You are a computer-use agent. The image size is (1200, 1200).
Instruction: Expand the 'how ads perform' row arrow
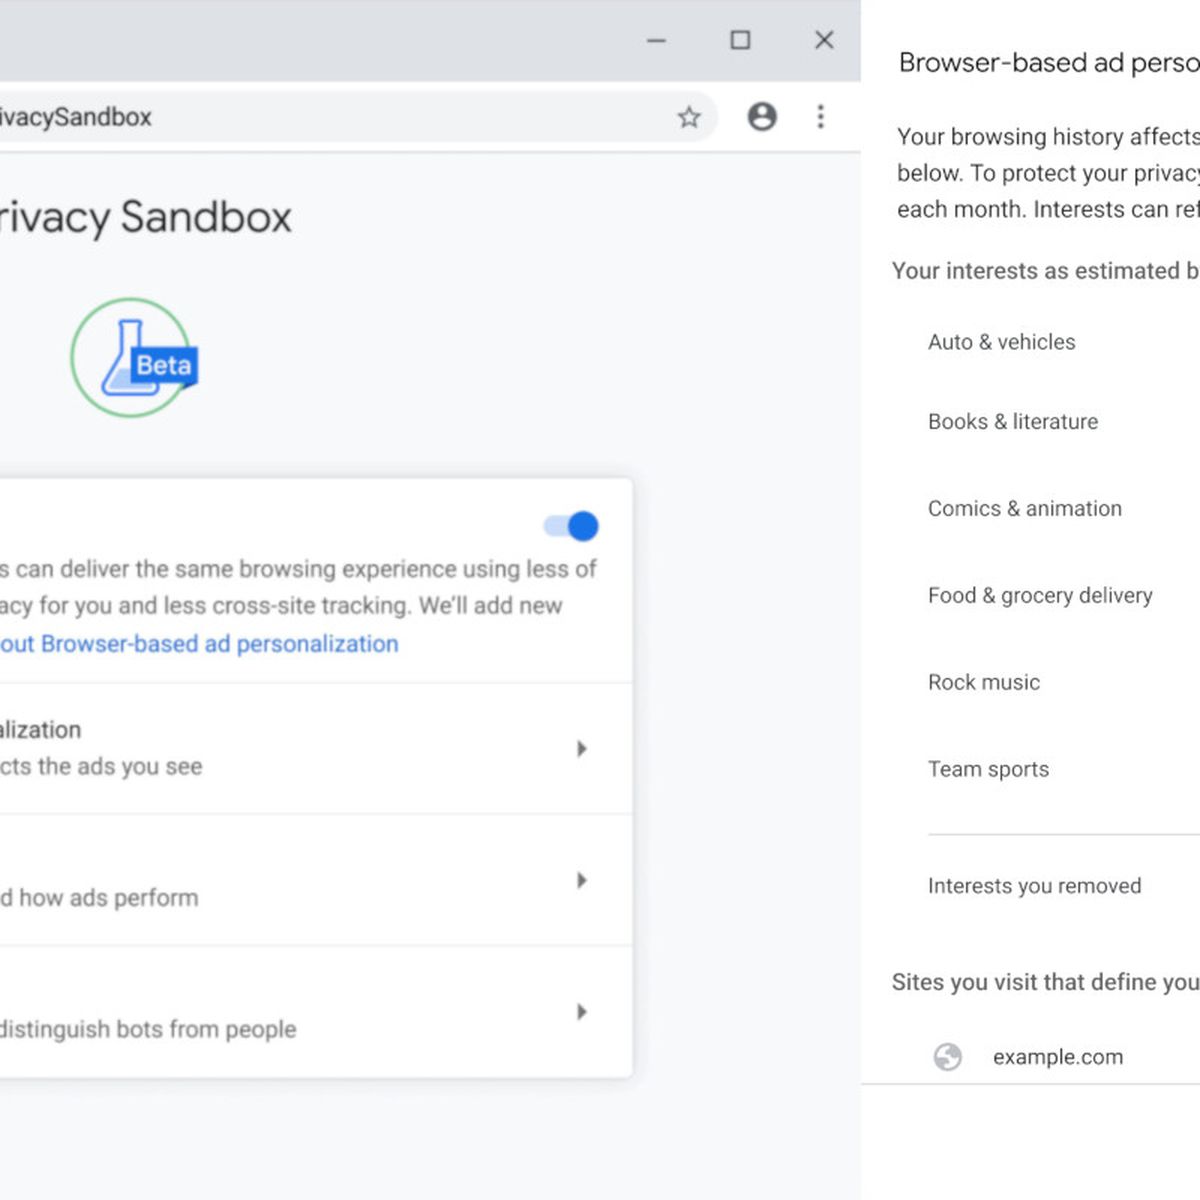point(582,880)
